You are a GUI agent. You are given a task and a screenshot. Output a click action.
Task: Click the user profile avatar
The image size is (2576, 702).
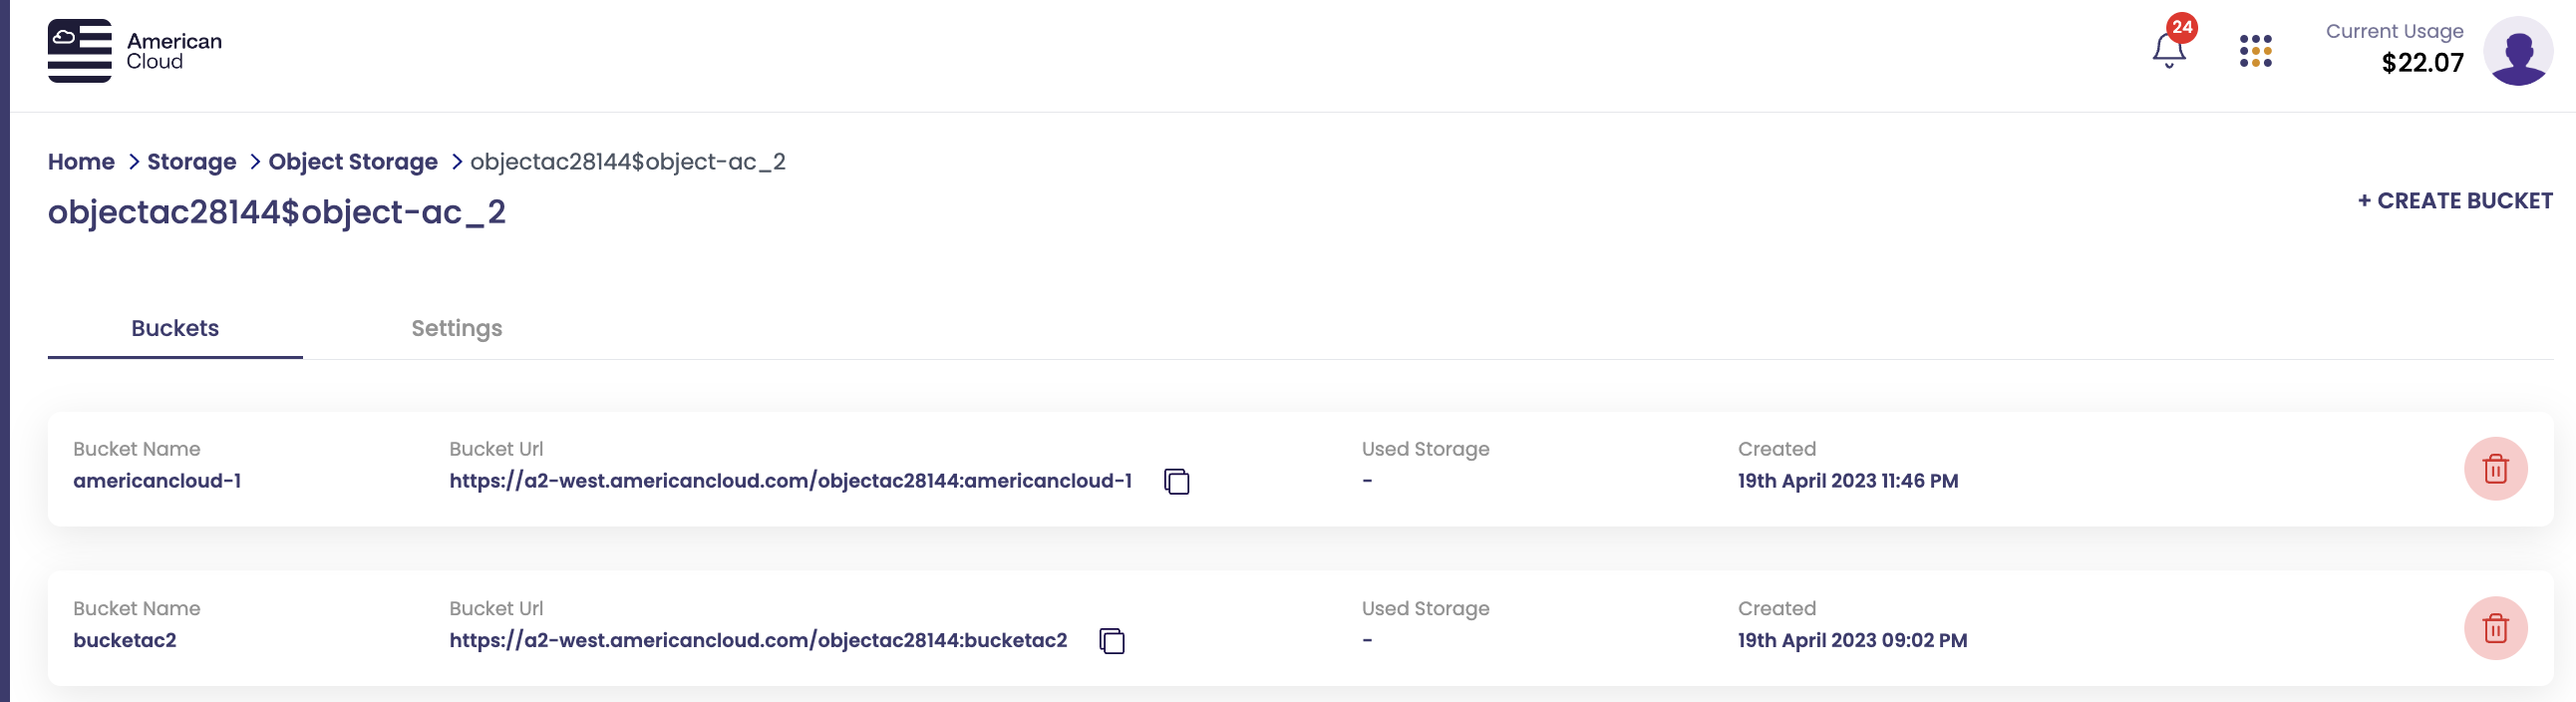click(2517, 51)
